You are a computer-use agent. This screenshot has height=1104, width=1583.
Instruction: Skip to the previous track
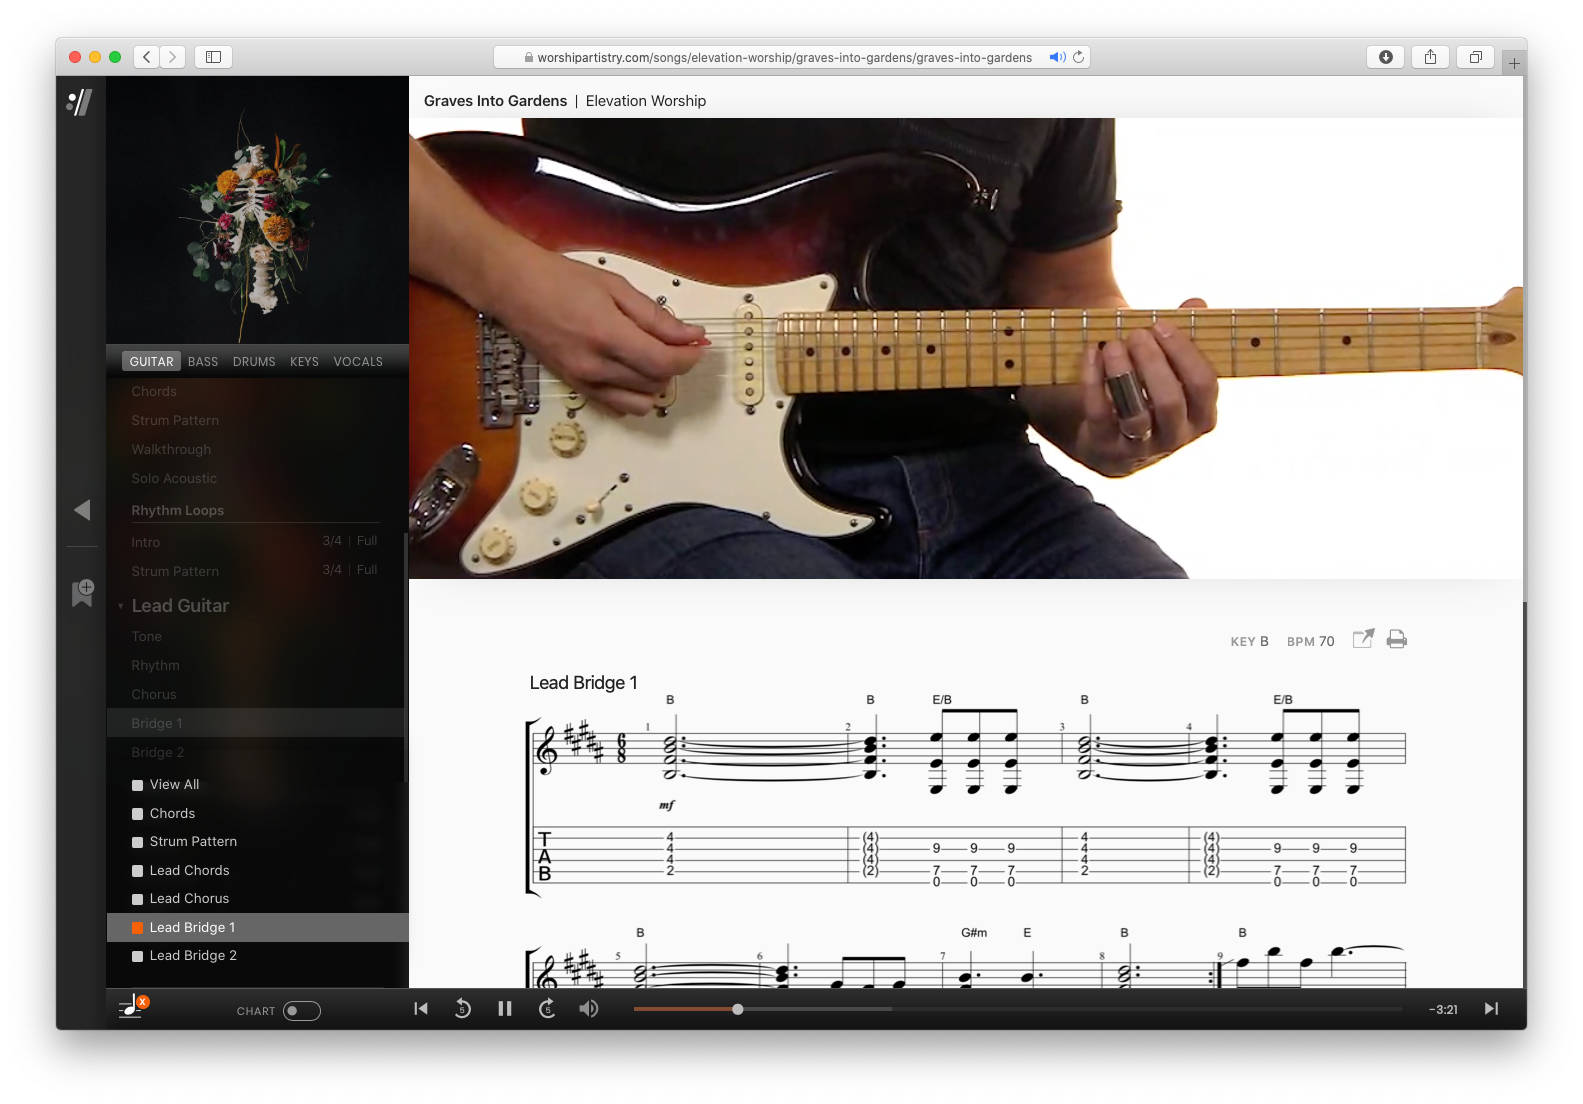pos(421,1009)
